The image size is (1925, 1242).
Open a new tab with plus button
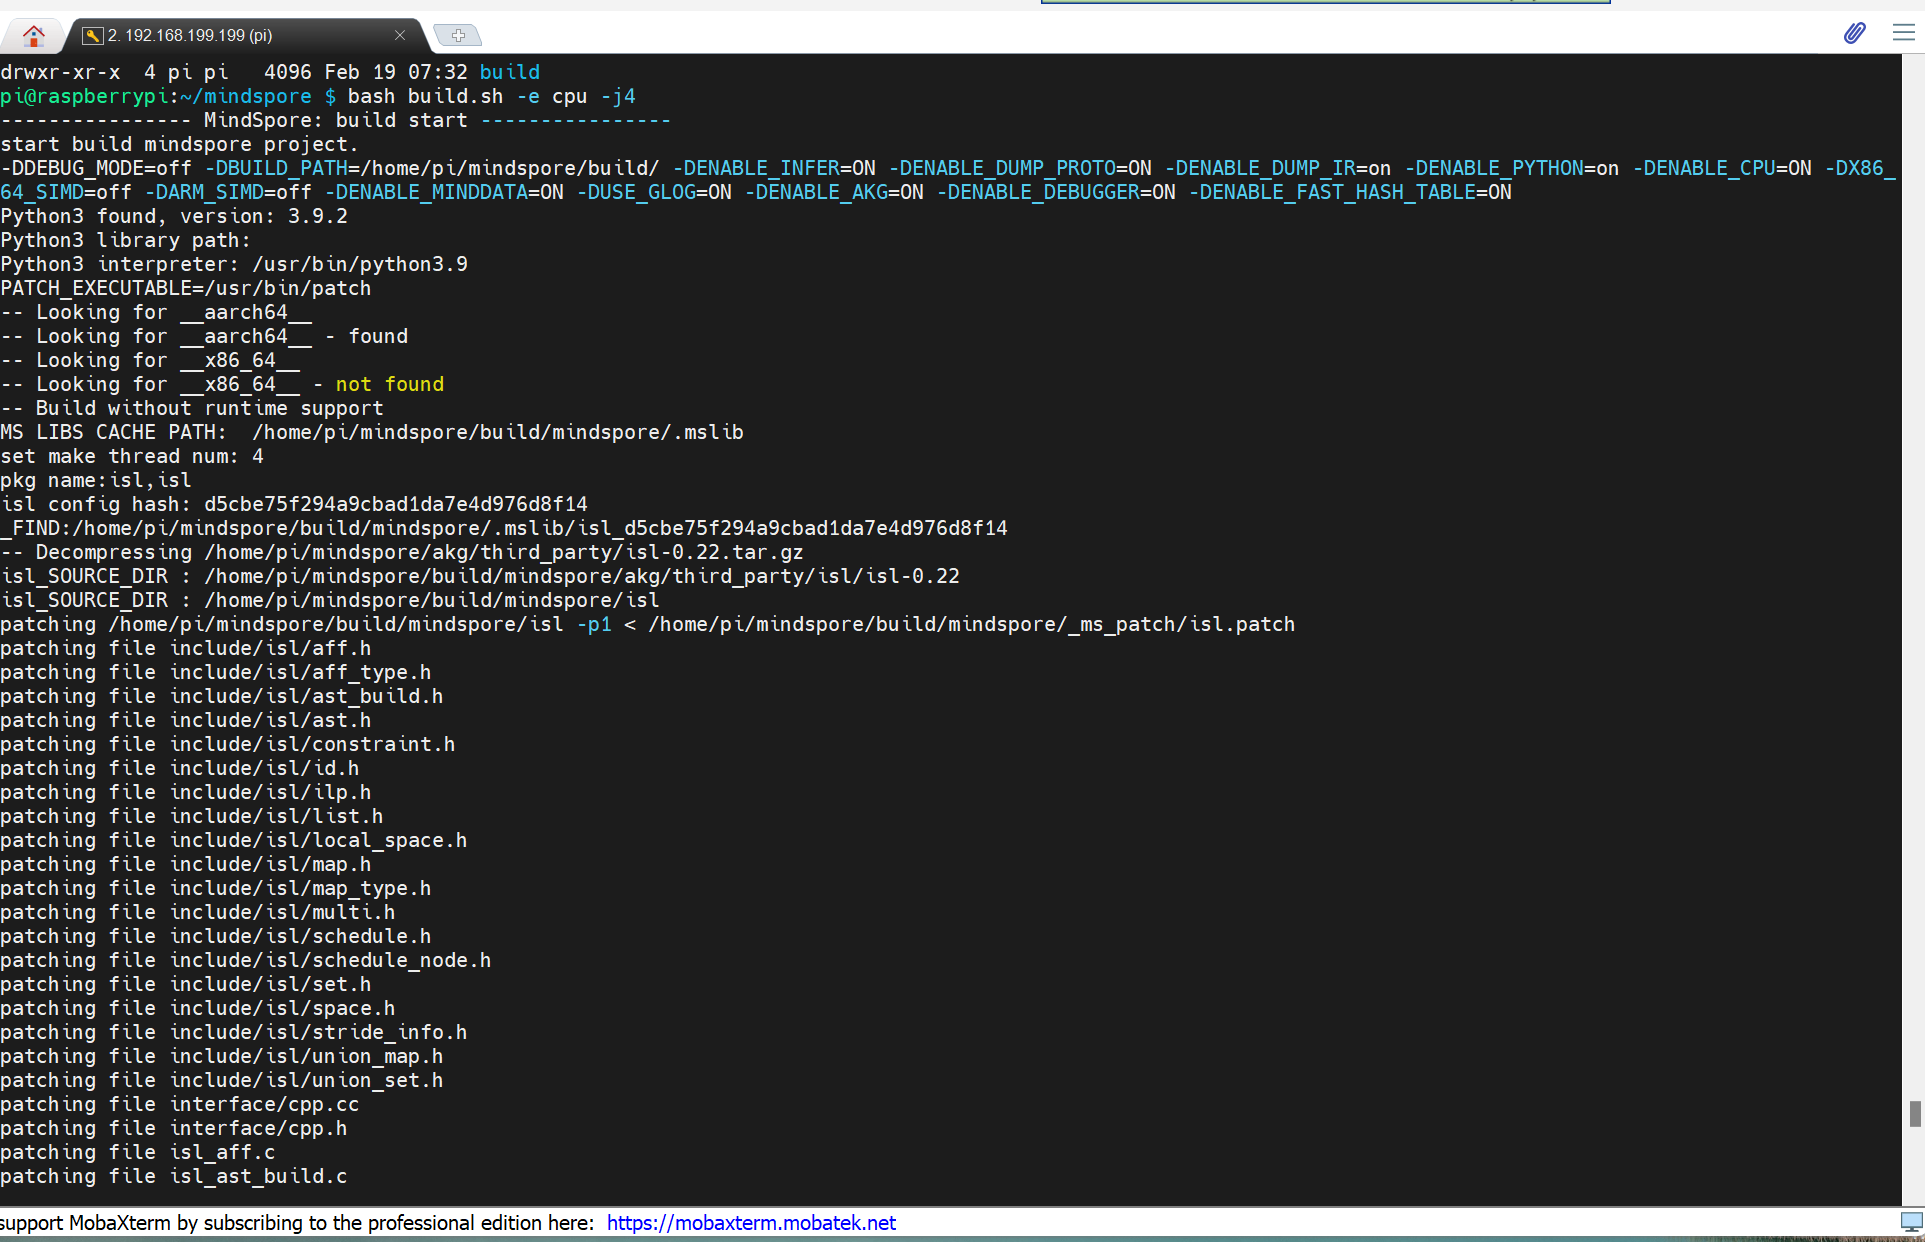click(x=458, y=35)
